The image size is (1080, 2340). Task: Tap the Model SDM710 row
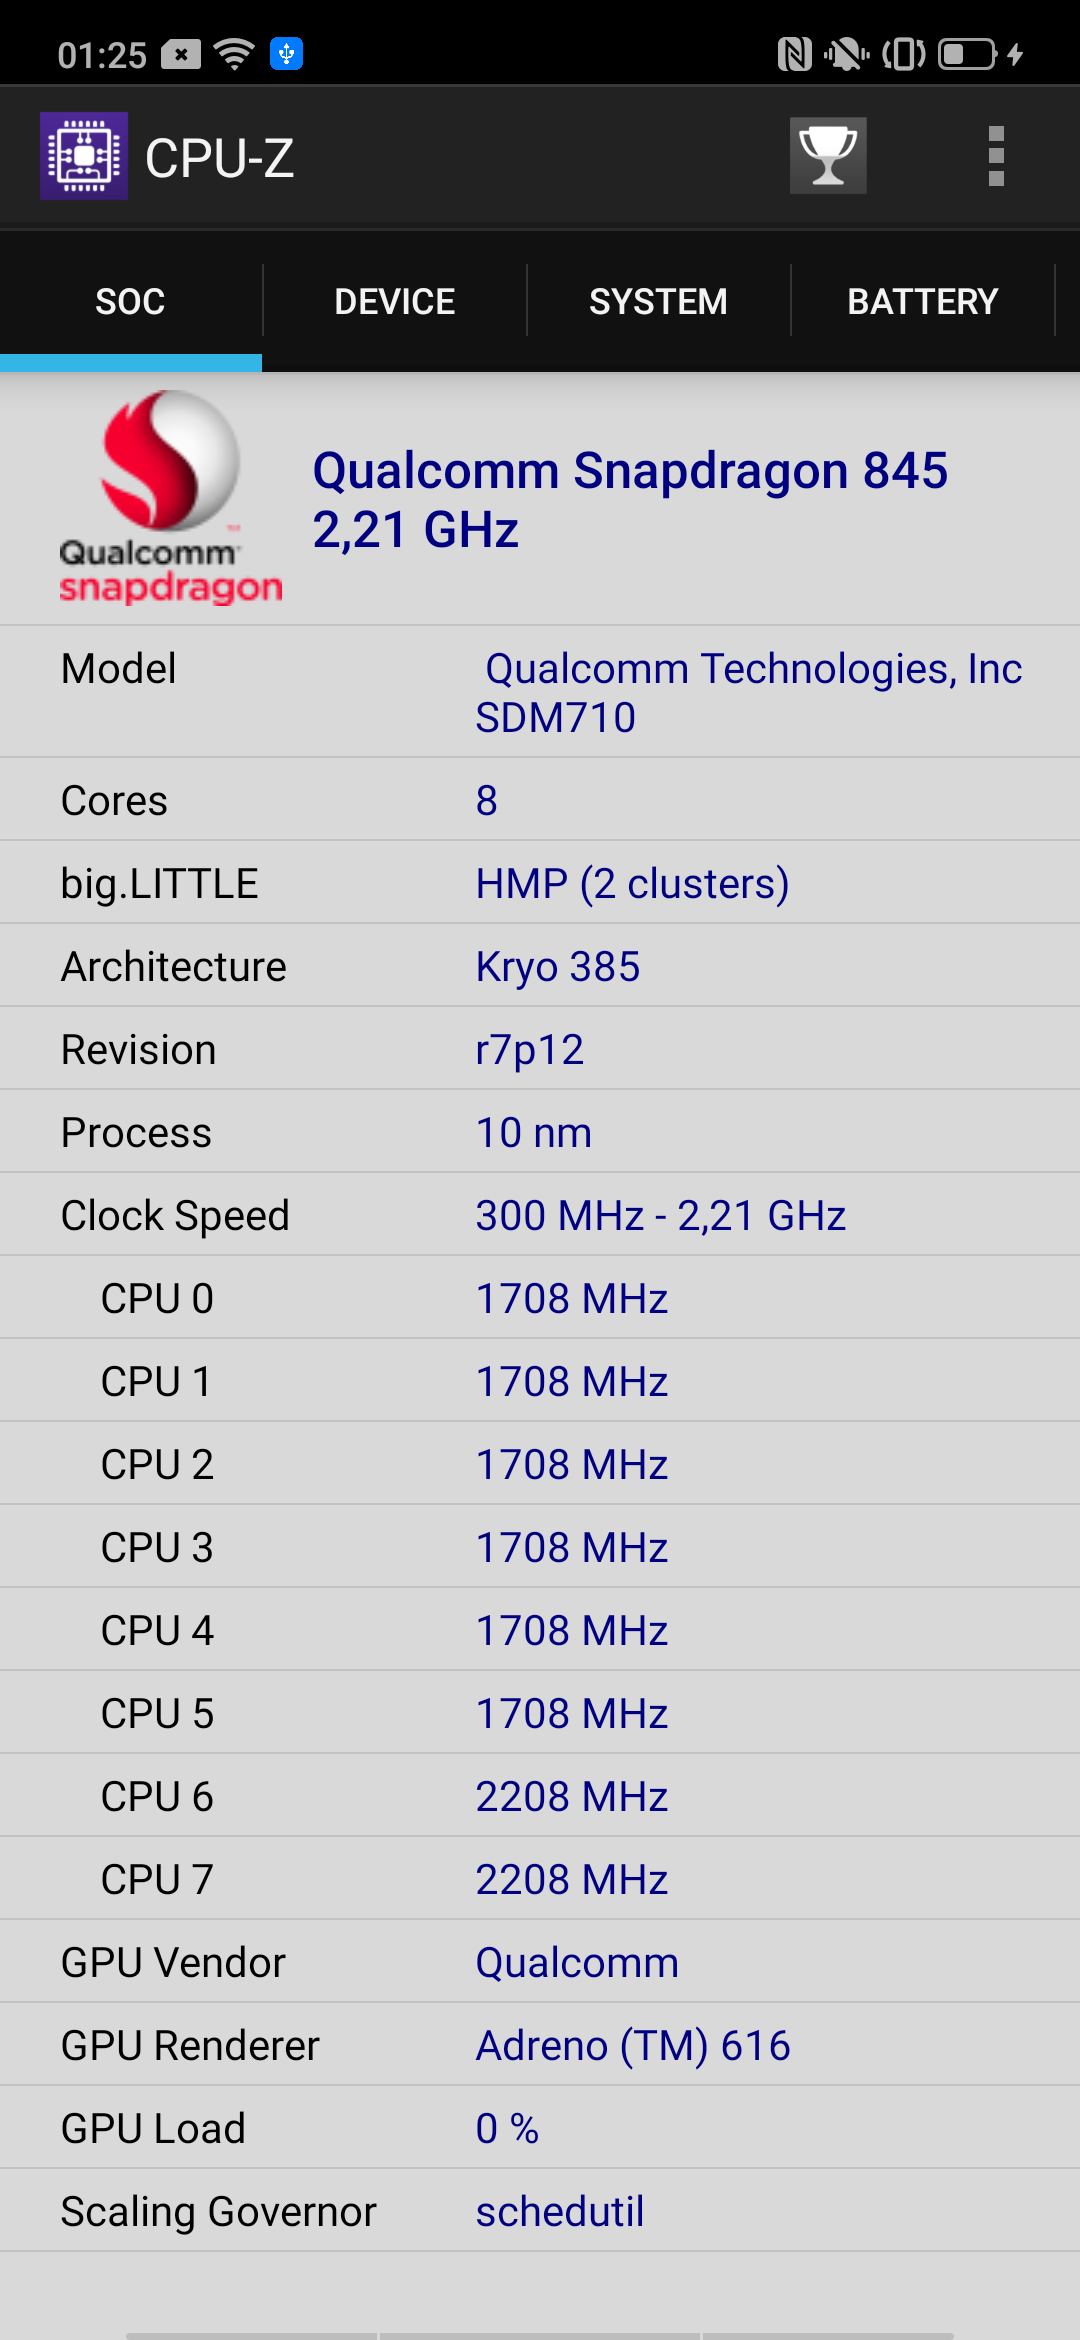540,692
